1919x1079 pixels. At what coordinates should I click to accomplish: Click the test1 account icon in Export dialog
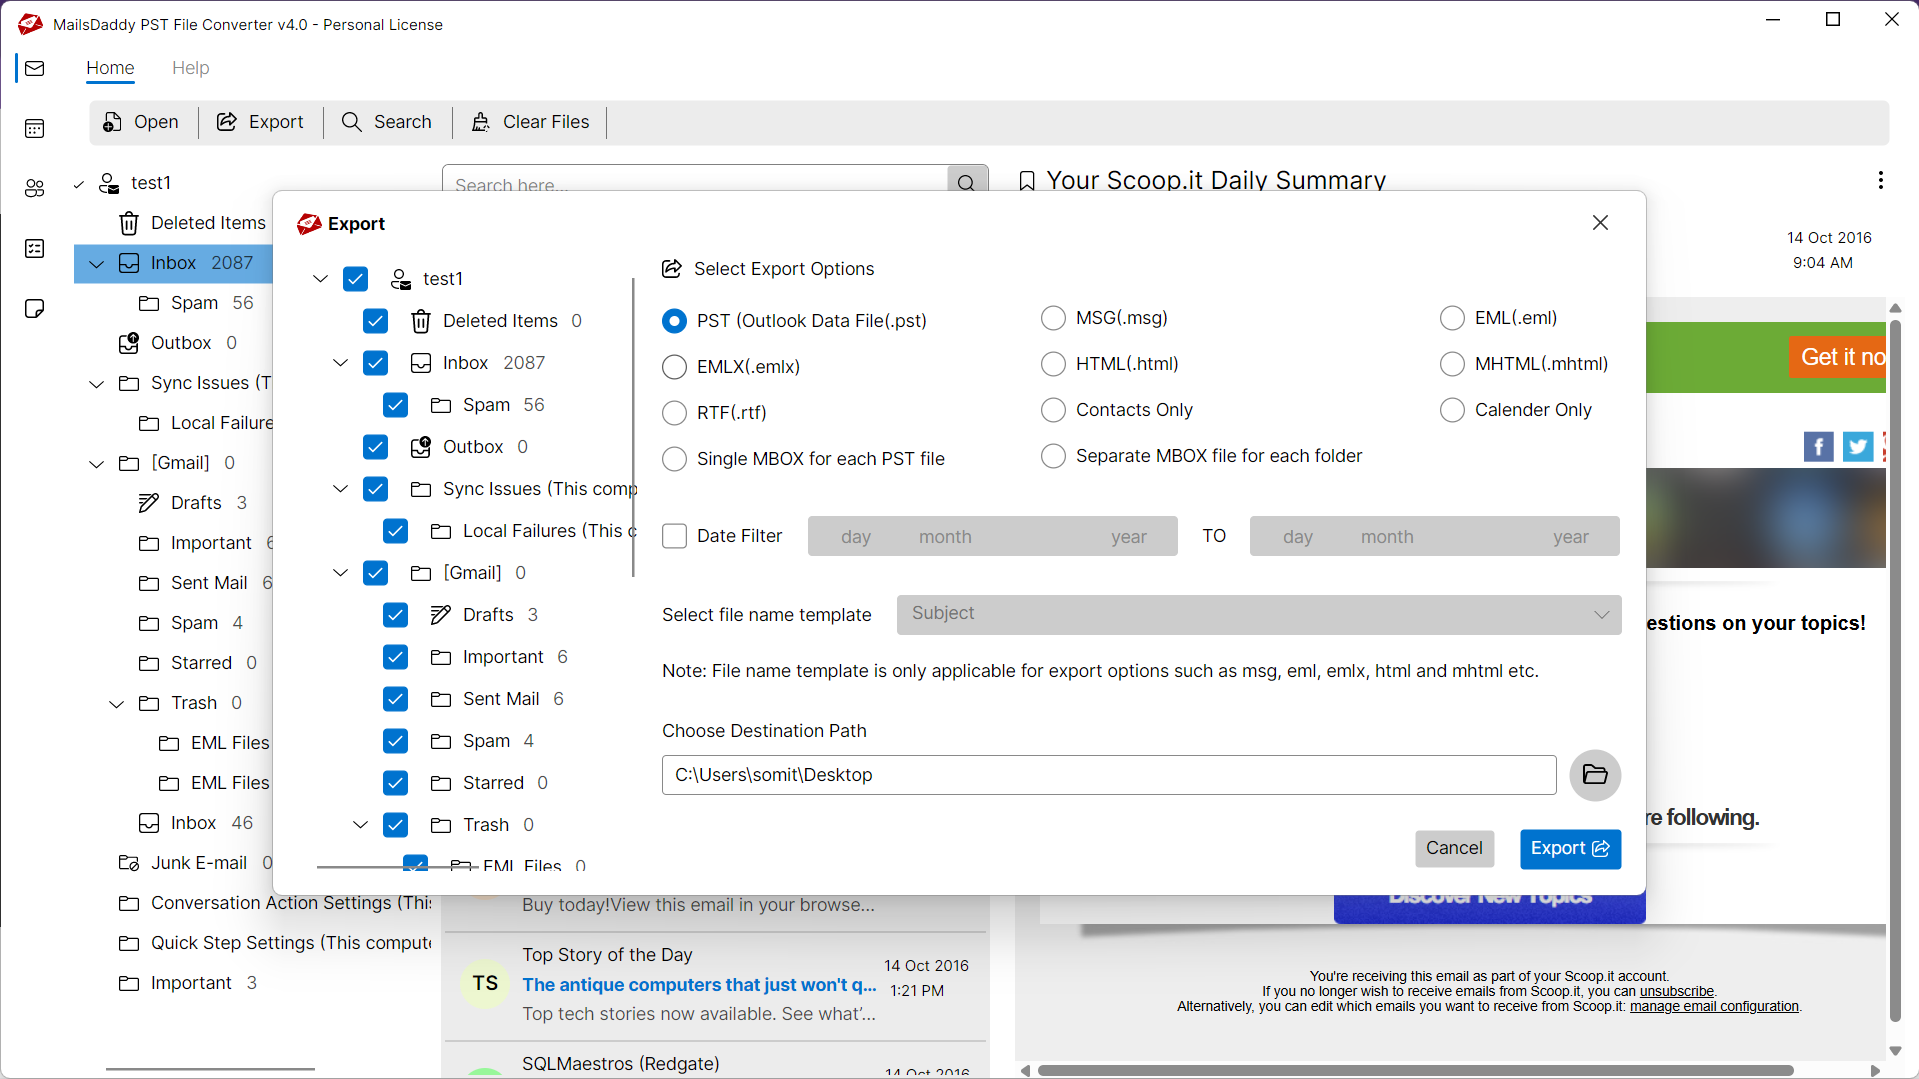tap(401, 279)
